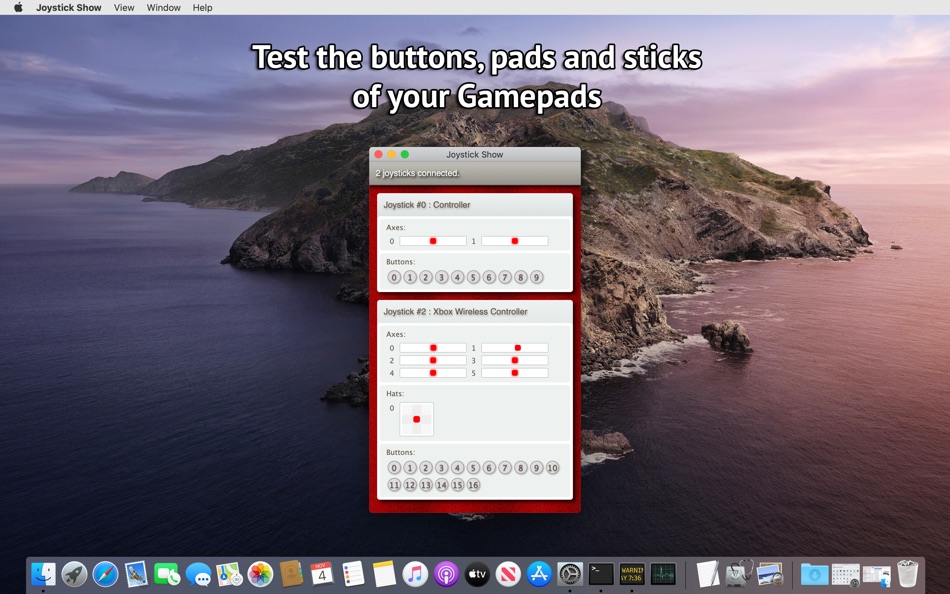950x594 pixels.
Task: Click button 9 indicator of Joystick #0 Controller
Action: tap(536, 278)
